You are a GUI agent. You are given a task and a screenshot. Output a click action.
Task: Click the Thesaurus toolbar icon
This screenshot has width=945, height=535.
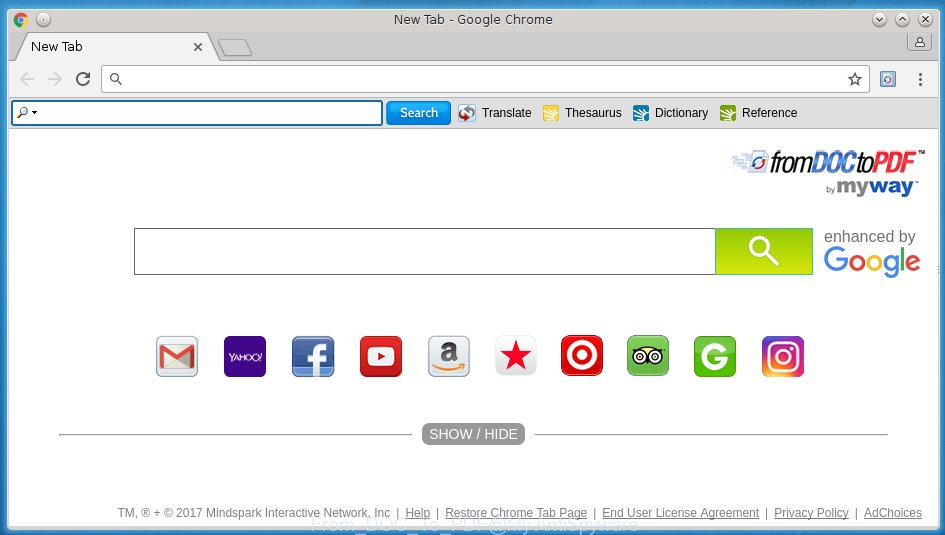(x=551, y=113)
